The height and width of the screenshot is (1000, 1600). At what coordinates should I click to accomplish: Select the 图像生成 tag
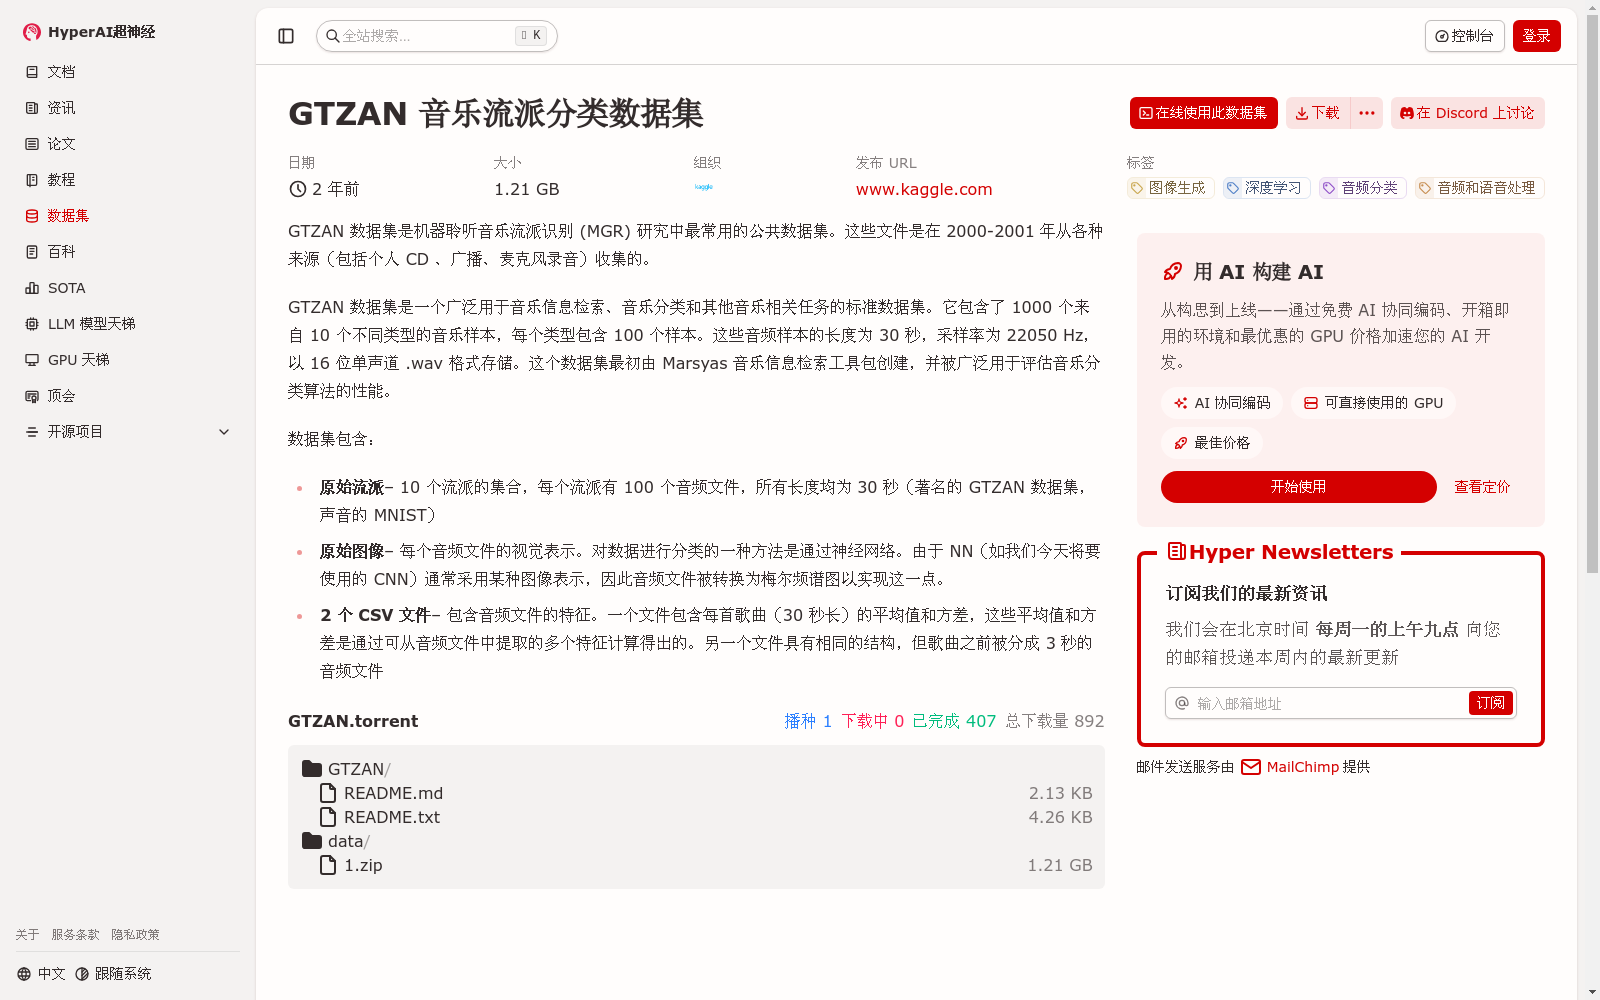click(1170, 188)
